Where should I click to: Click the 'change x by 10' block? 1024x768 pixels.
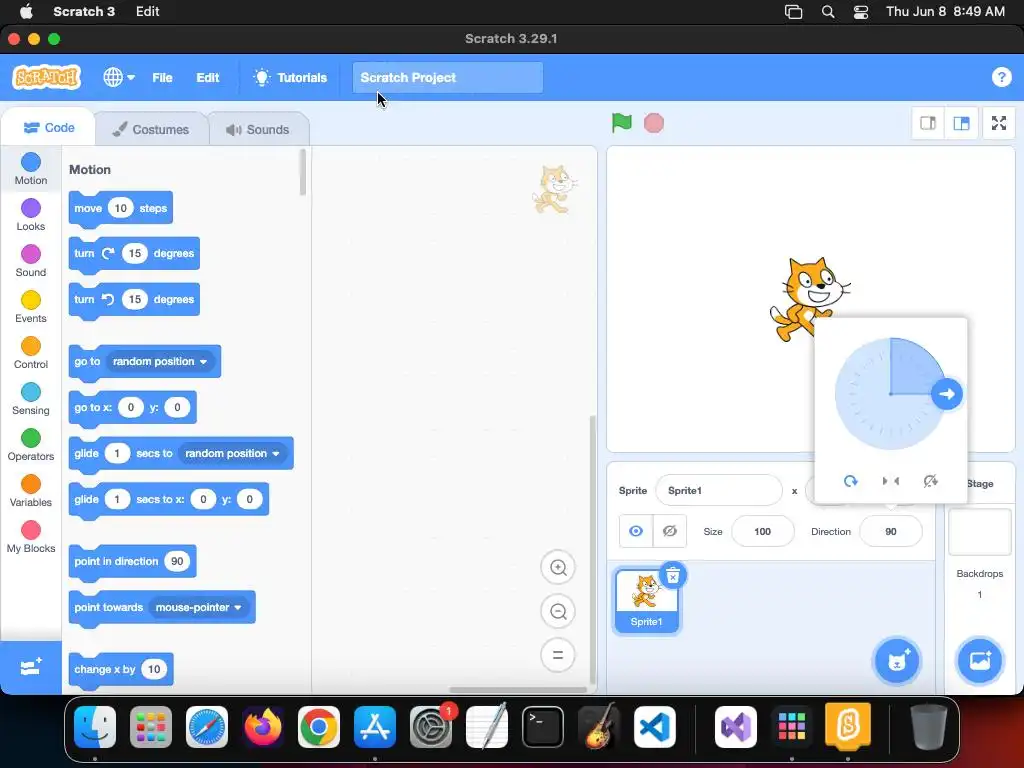[x=121, y=669]
